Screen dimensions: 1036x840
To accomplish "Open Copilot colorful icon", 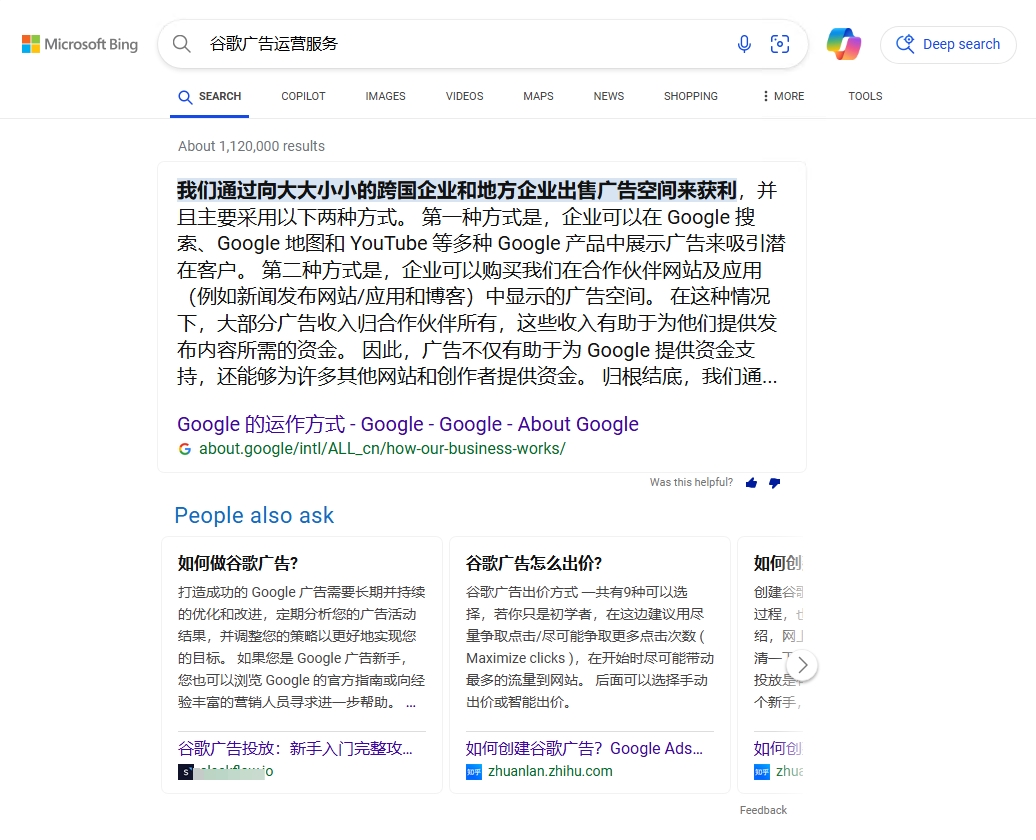I will pyautogui.click(x=844, y=44).
